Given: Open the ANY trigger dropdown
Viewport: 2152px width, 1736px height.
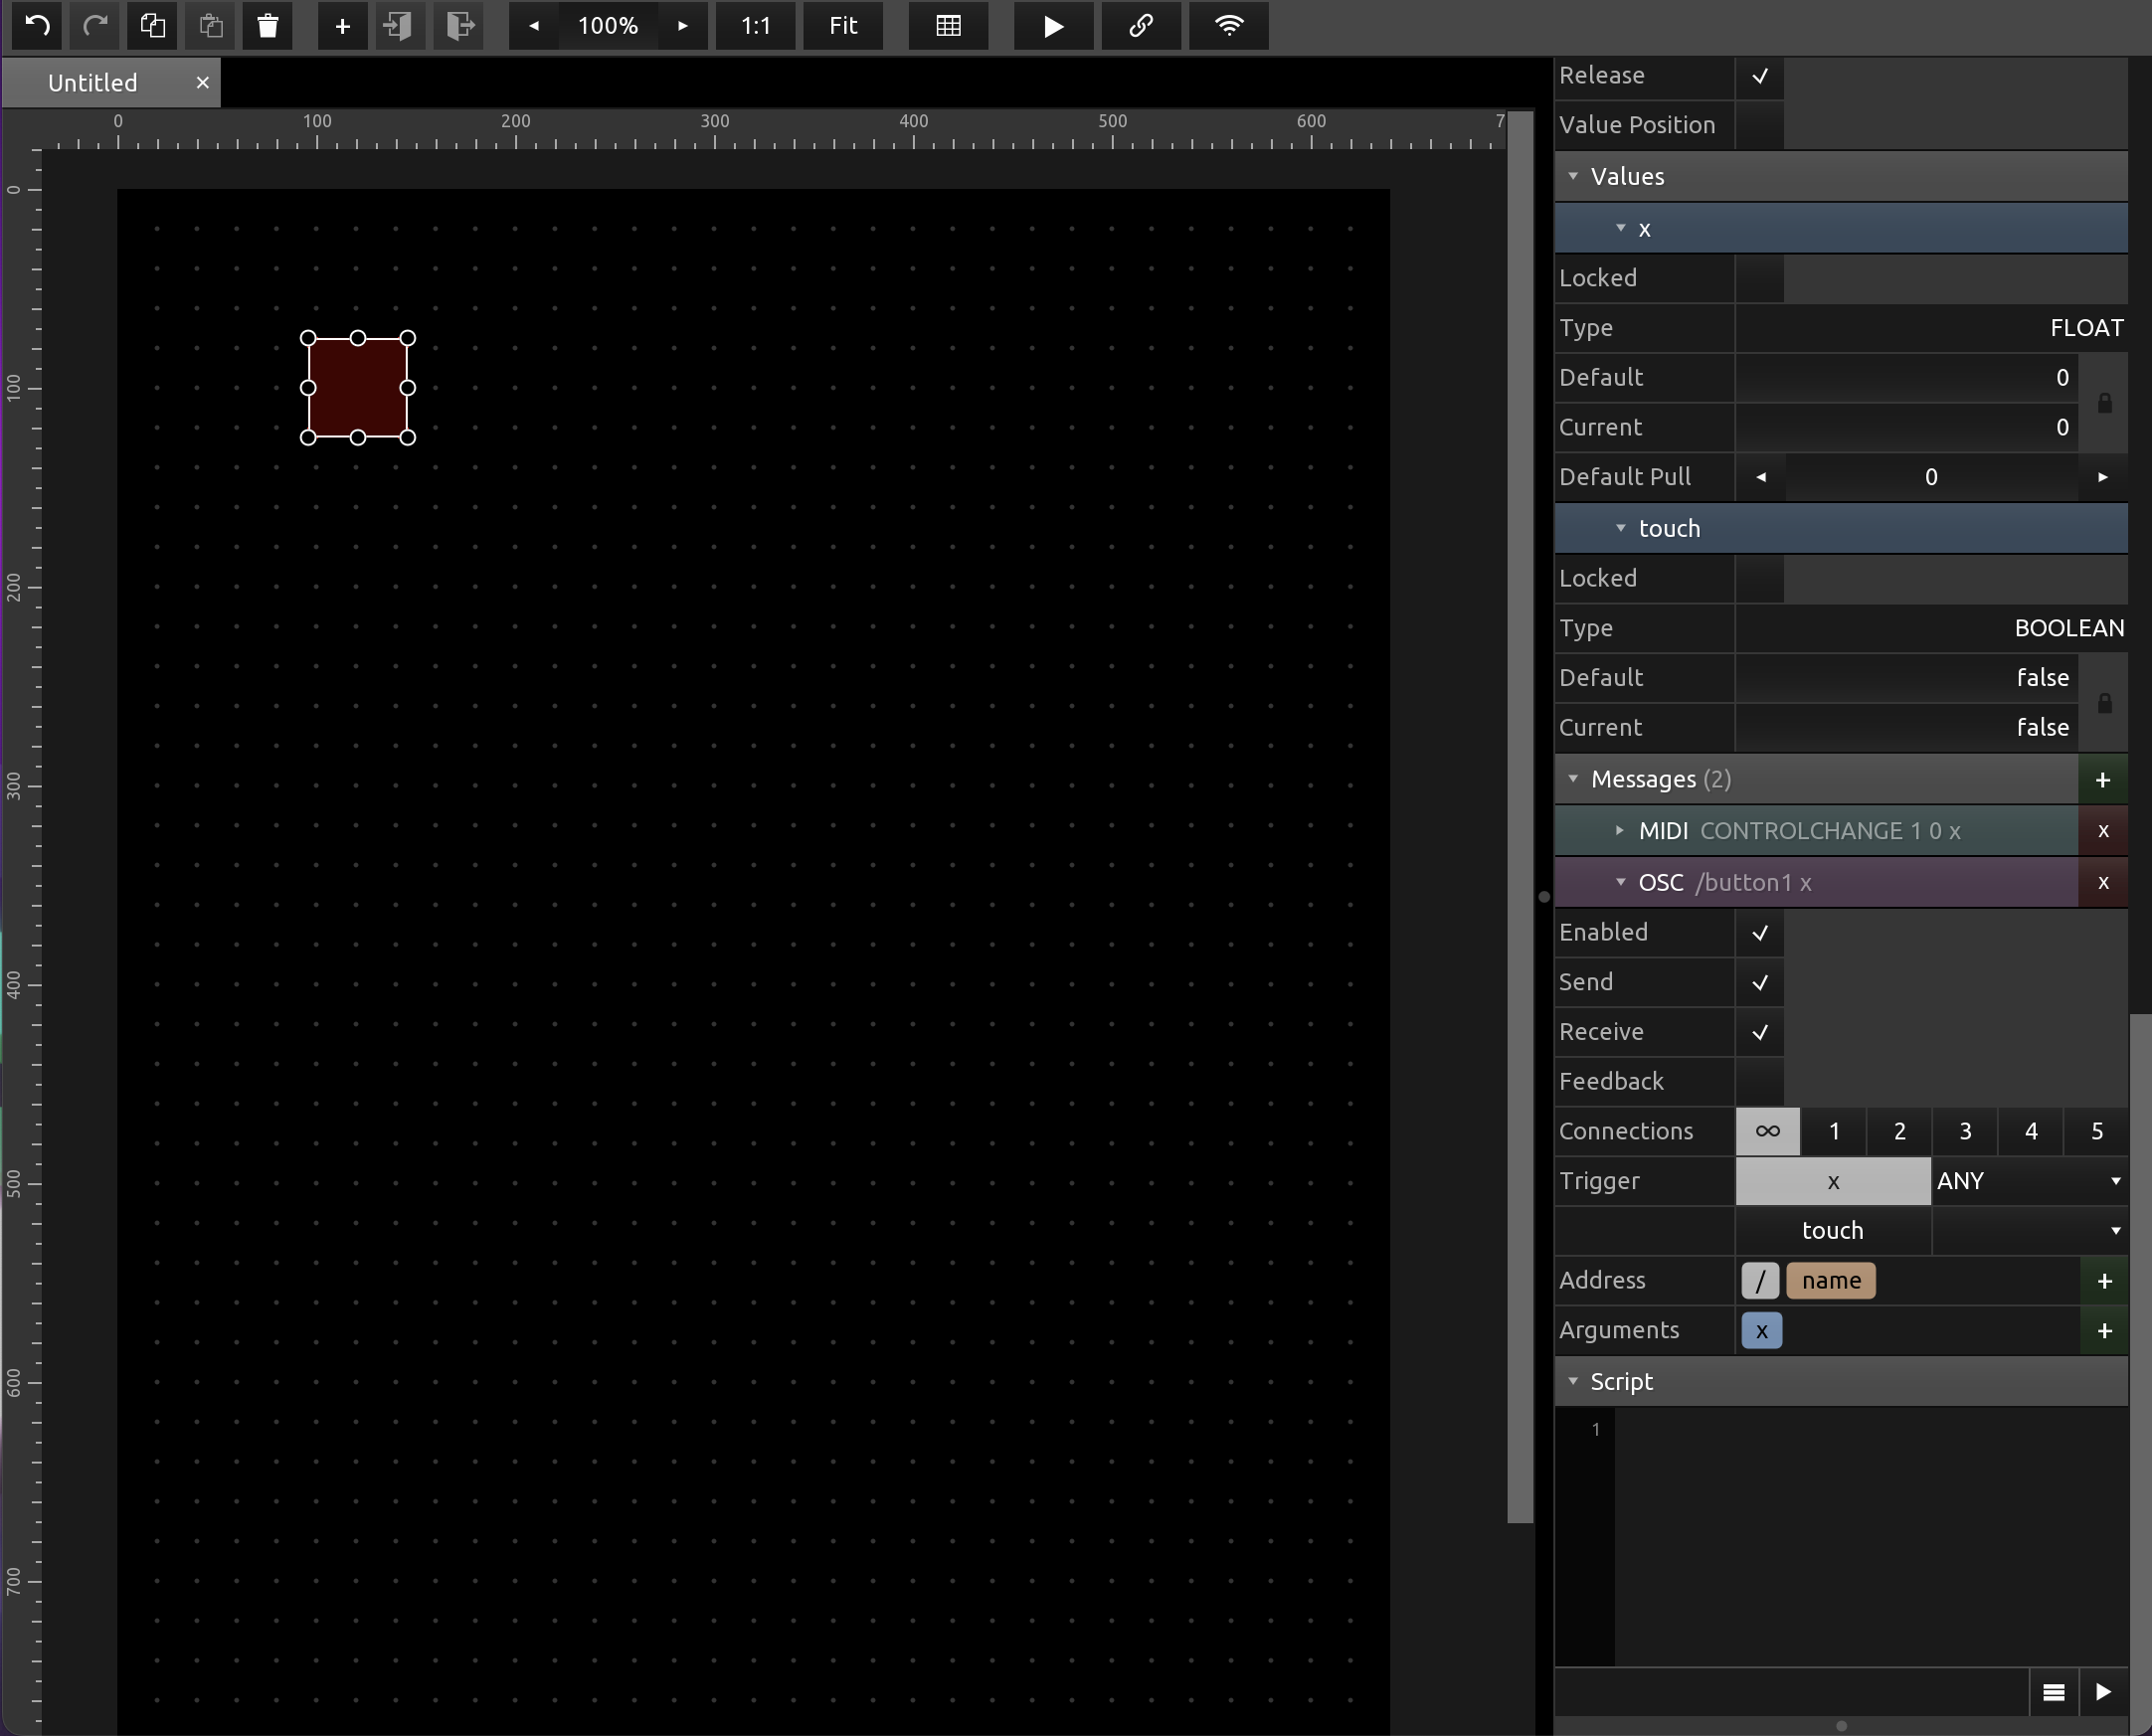Looking at the screenshot, I should coord(2028,1181).
